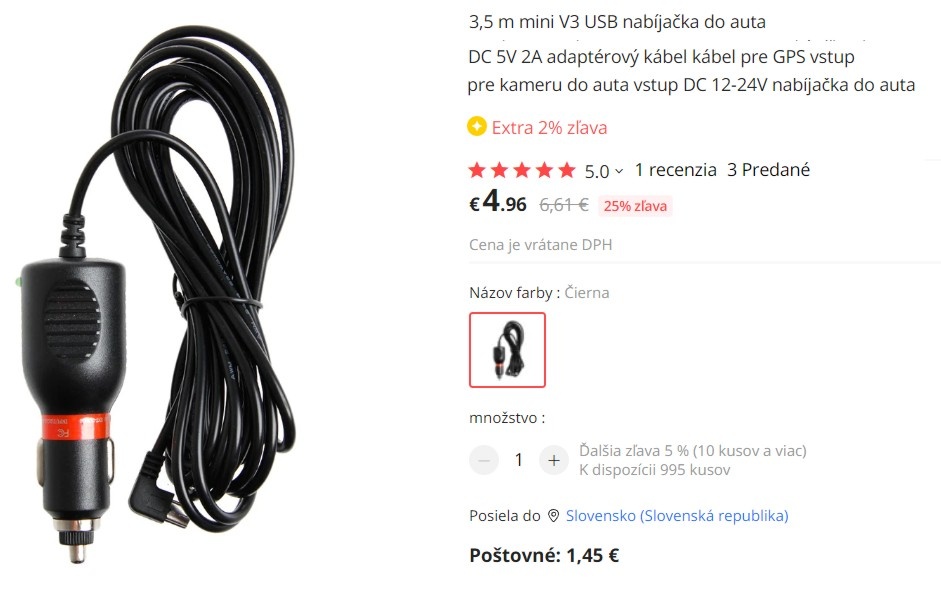Click the product title text

pyautogui.click(x=691, y=53)
